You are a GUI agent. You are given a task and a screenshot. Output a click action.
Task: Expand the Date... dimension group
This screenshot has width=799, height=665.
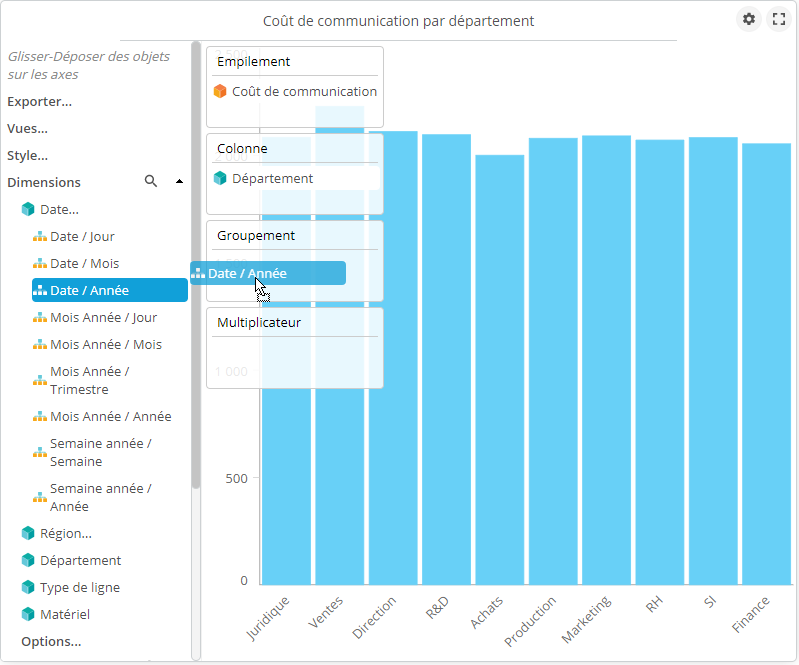59,210
